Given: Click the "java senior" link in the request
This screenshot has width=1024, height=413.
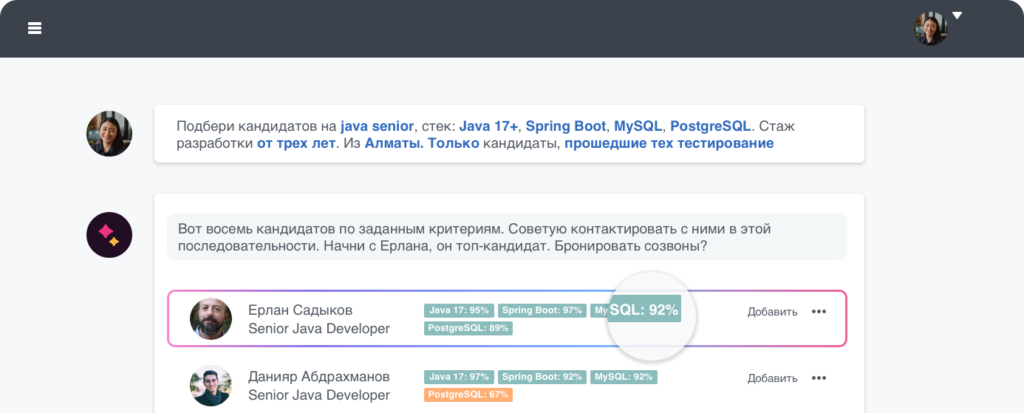Looking at the screenshot, I should click(377, 126).
